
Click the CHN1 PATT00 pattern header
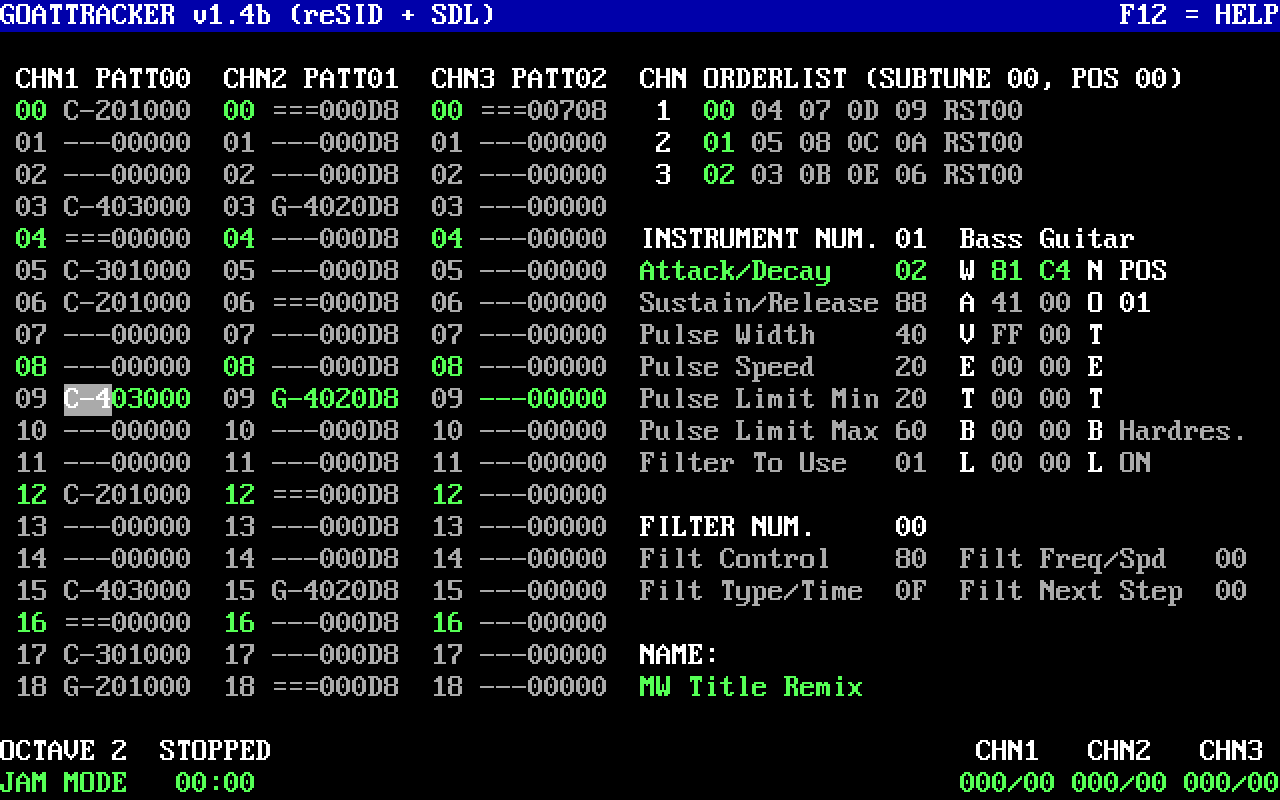coord(103,79)
